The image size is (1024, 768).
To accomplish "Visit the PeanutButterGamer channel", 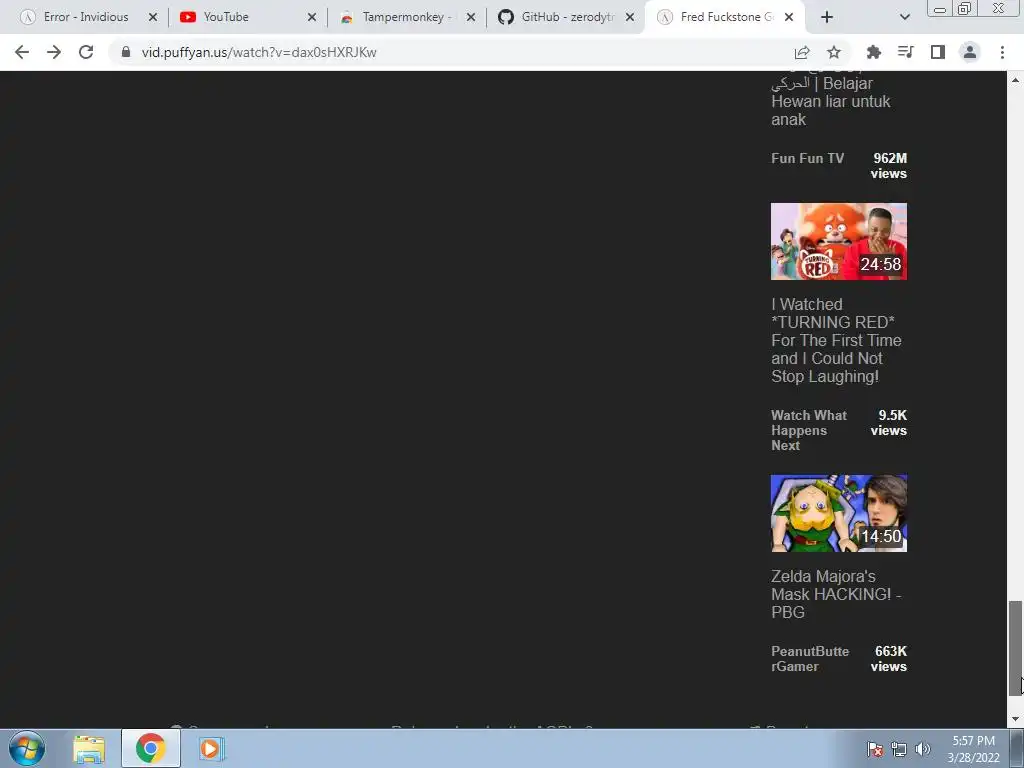I will tap(810, 659).
